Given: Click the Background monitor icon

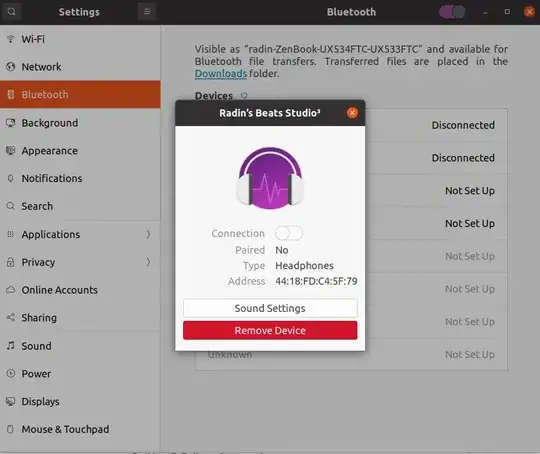Looking at the screenshot, I should [11, 123].
